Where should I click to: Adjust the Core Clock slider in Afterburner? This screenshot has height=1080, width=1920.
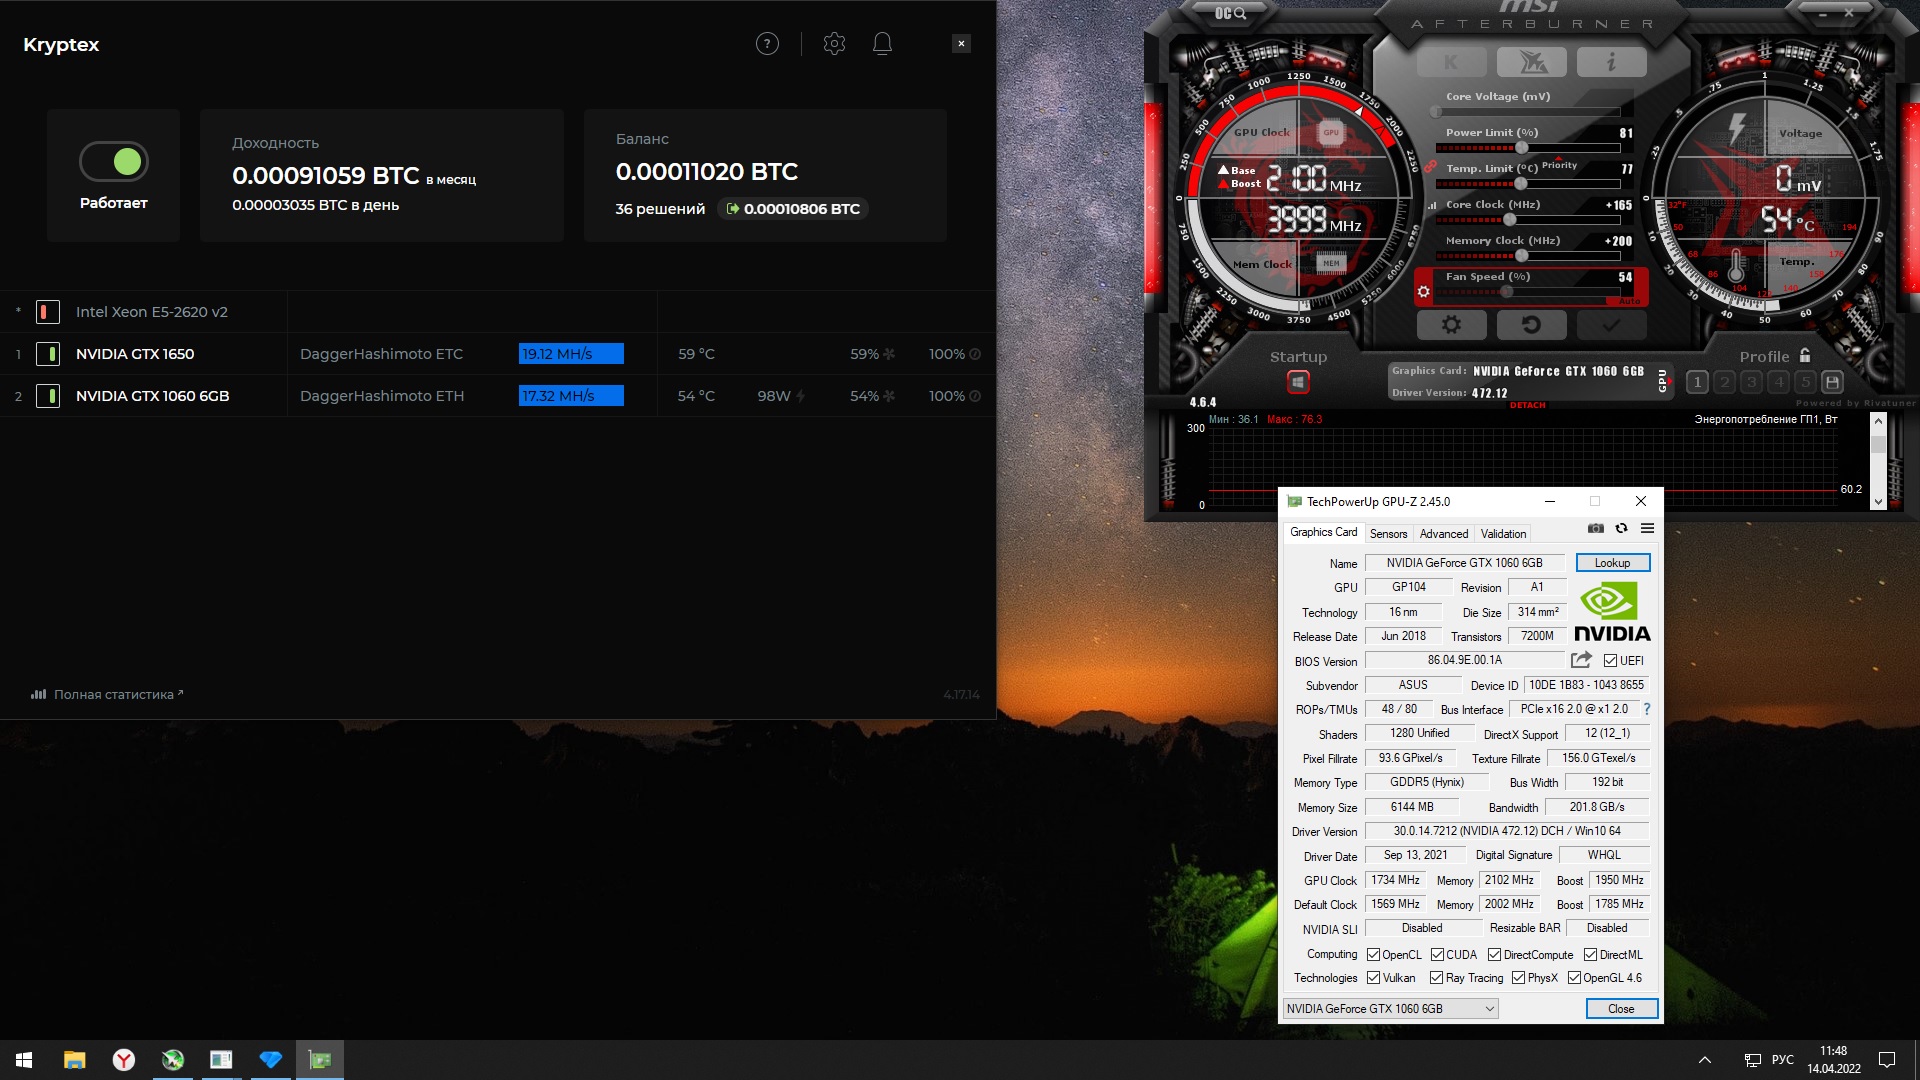[1528, 220]
